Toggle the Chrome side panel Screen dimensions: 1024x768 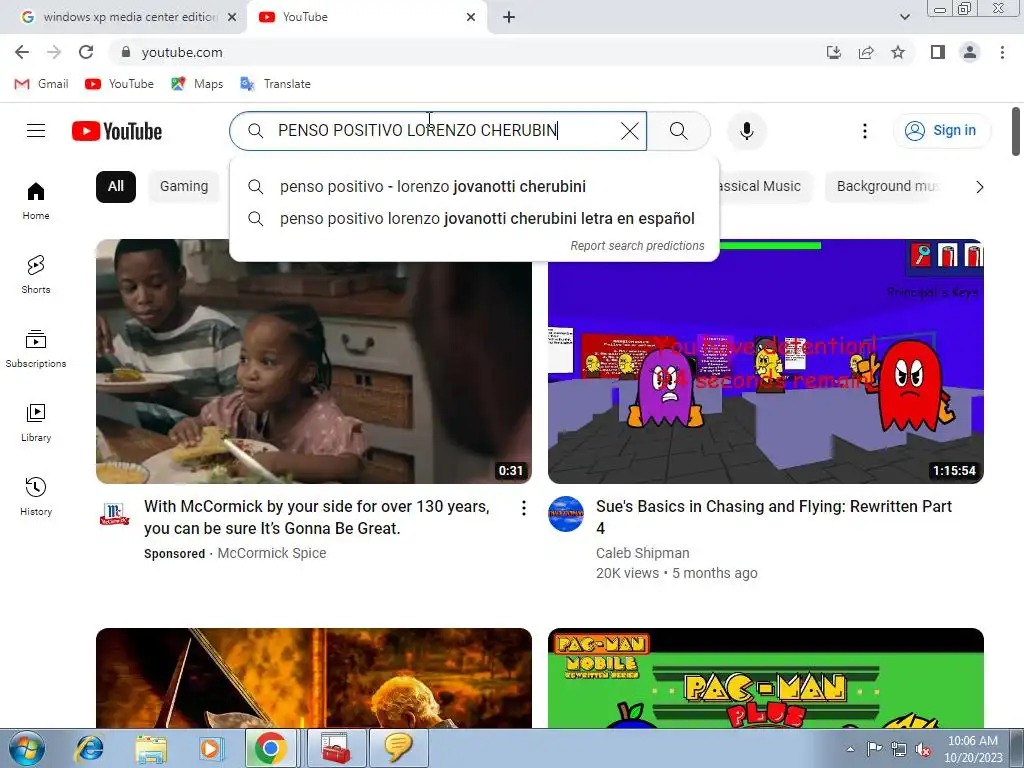pyautogui.click(x=938, y=52)
